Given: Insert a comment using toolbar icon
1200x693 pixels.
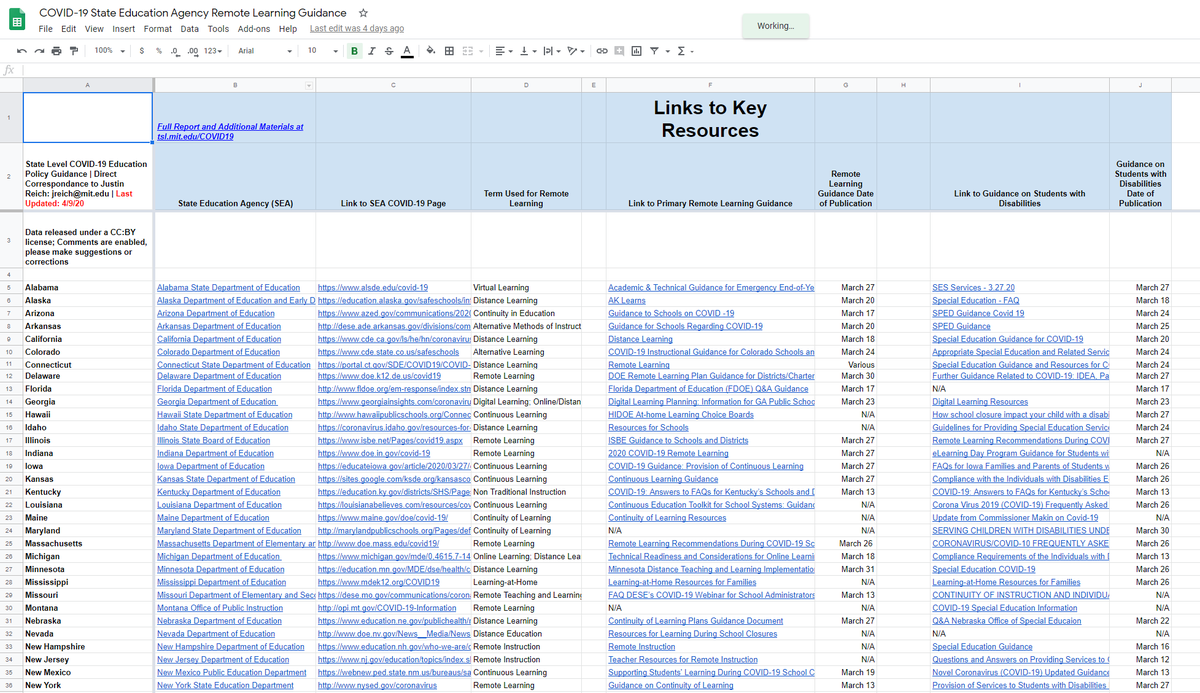Looking at the screenshot, I should 619,51.
